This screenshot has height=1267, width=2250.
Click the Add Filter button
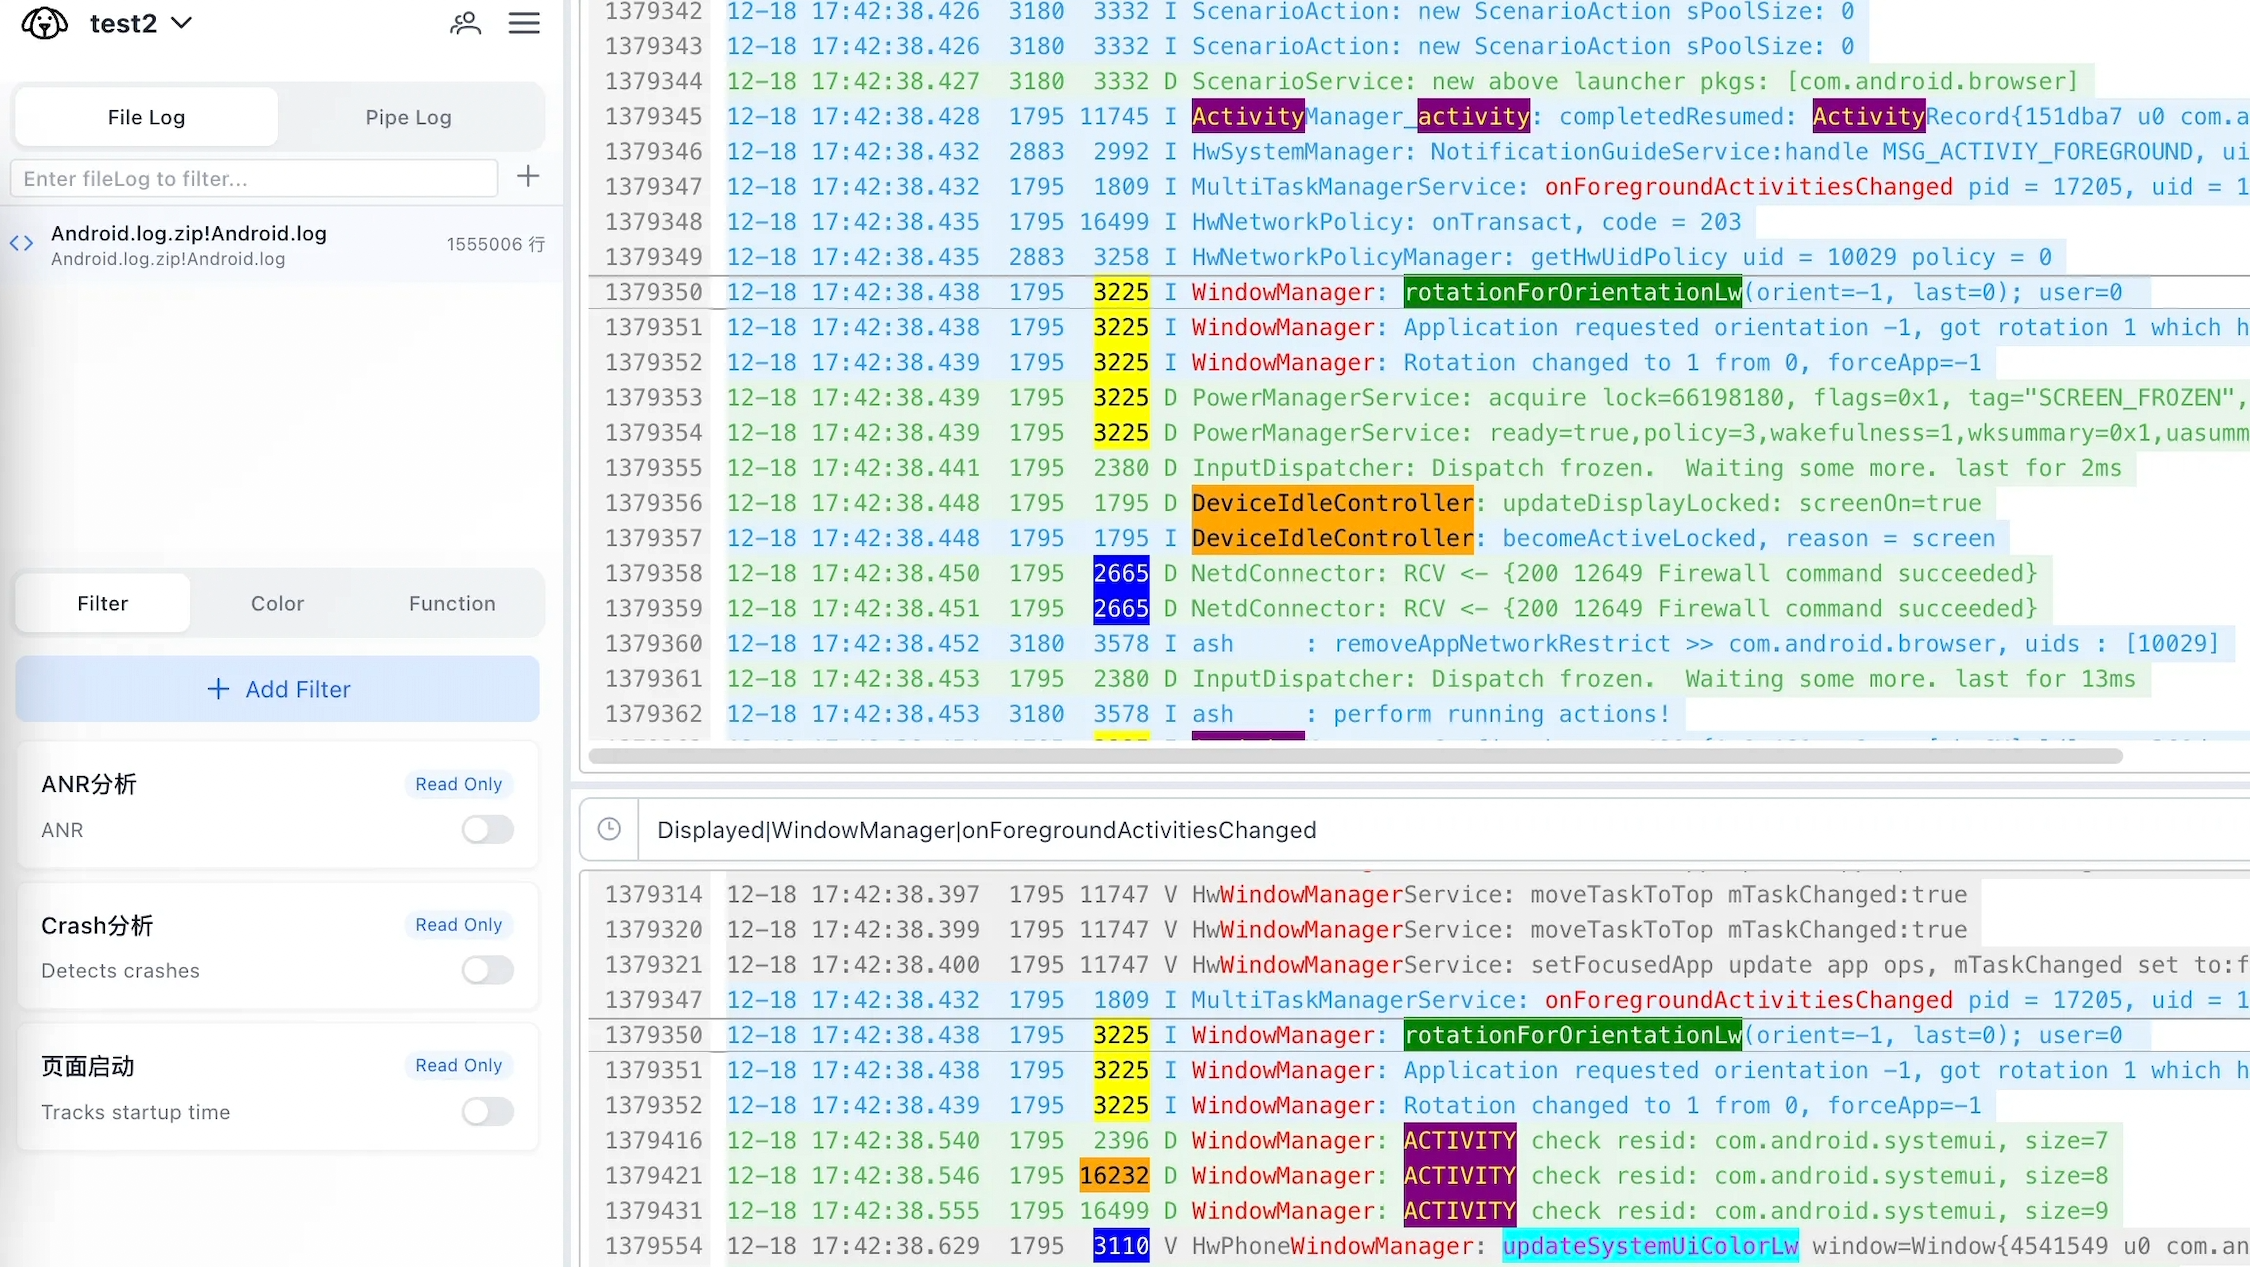(278, 689)
